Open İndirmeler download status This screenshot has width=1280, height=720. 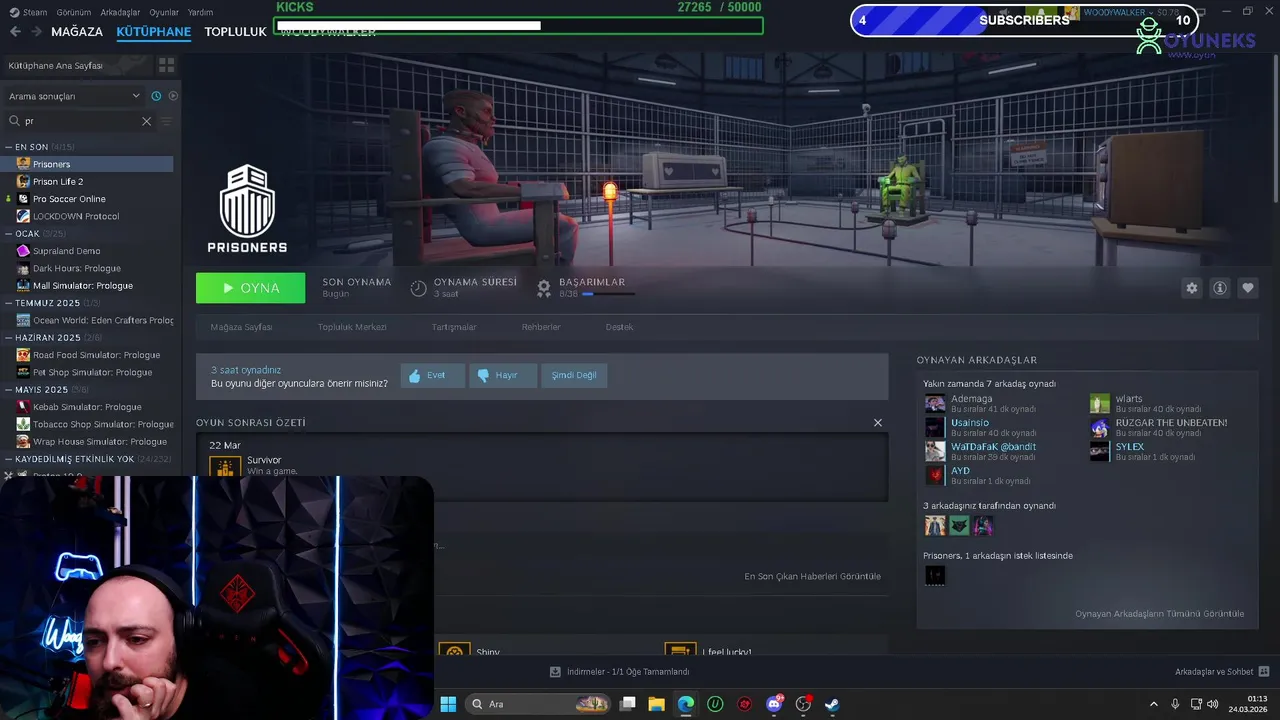pos(620,672)
